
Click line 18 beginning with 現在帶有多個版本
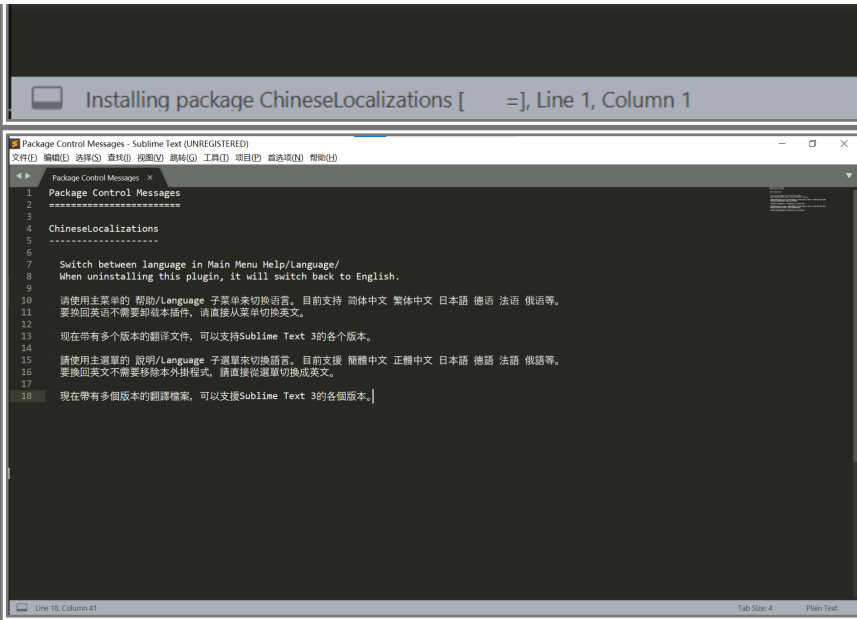click(216, 396)
